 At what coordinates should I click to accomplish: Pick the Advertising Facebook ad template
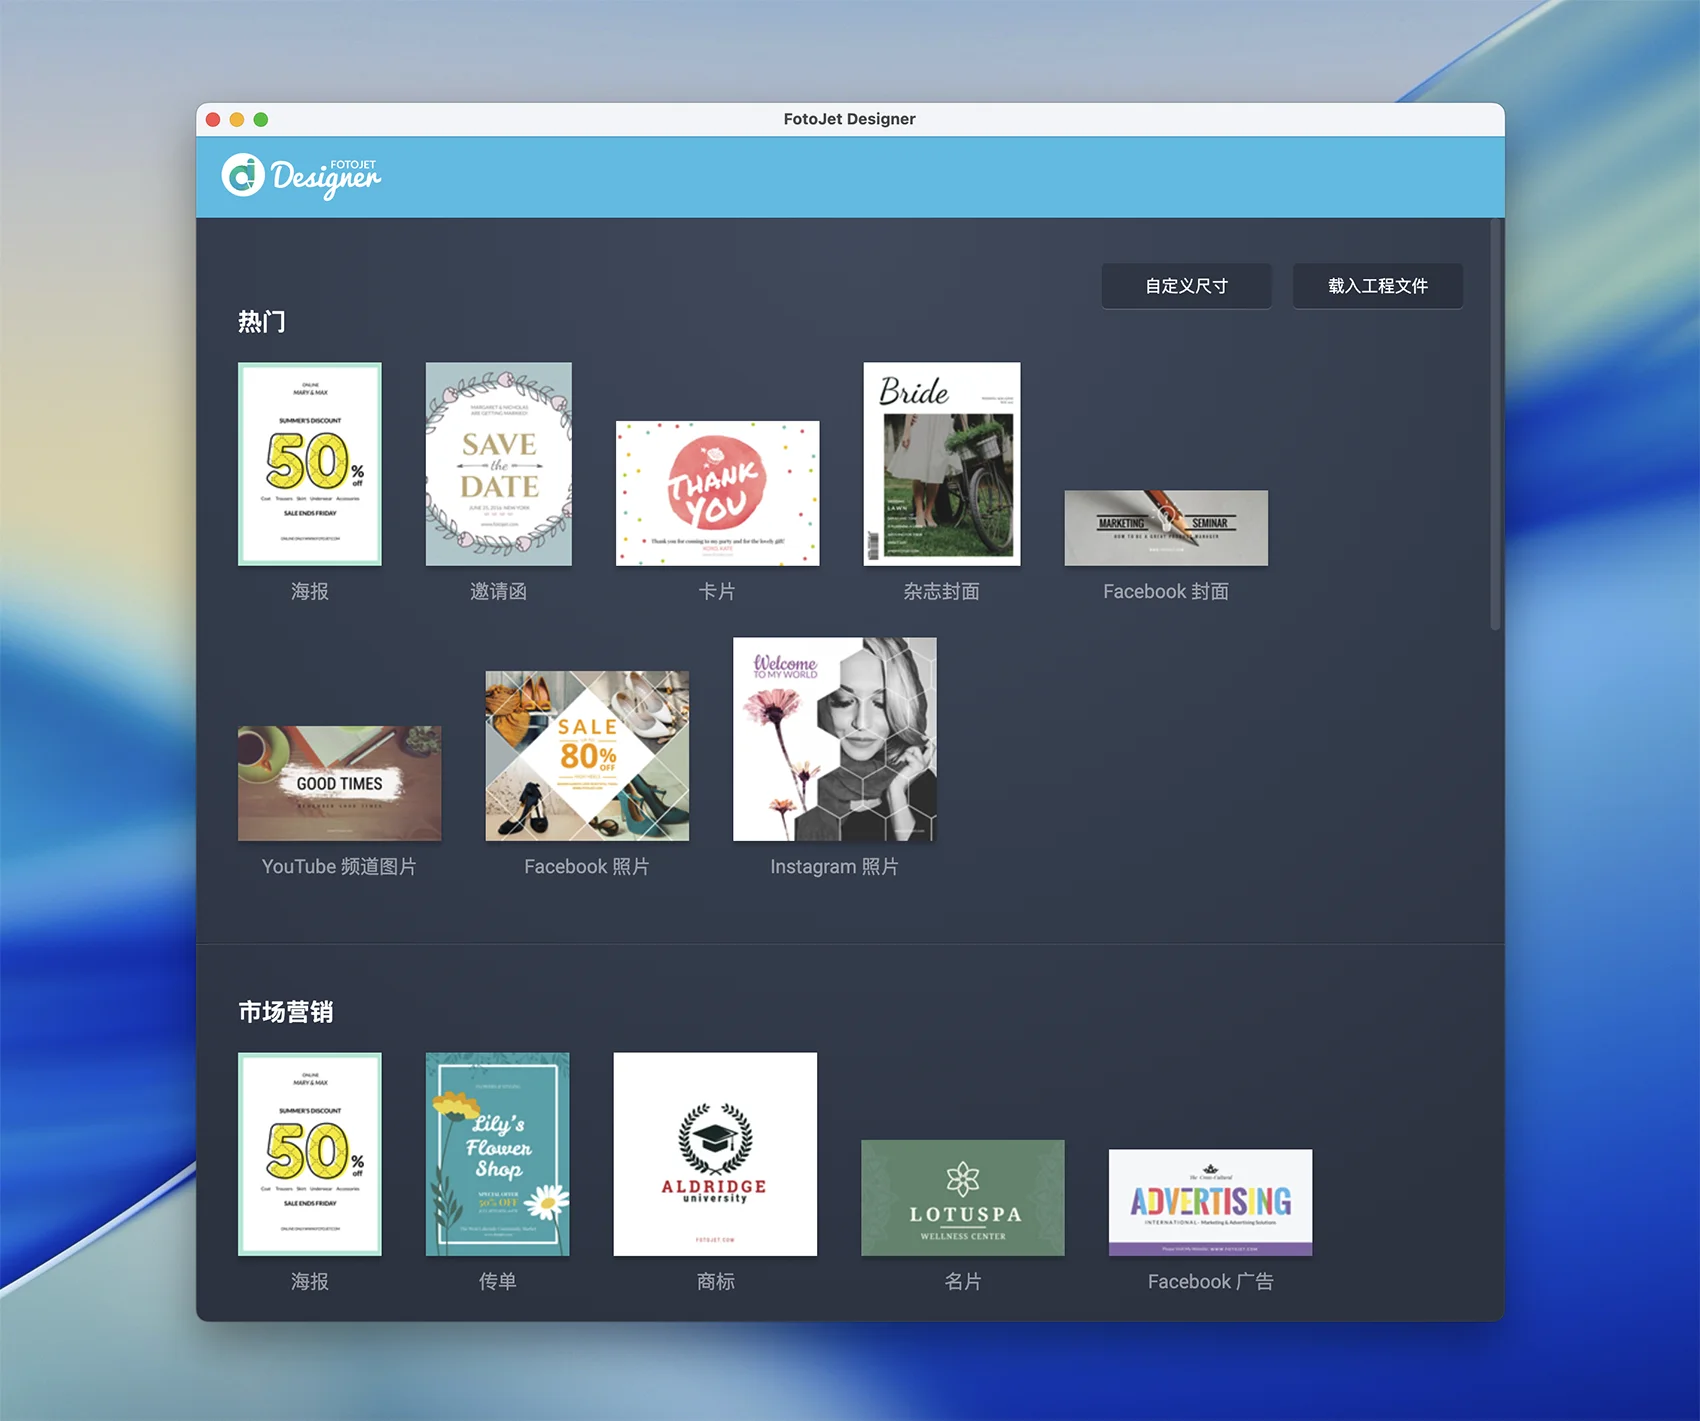(x=1210, y=1202)
